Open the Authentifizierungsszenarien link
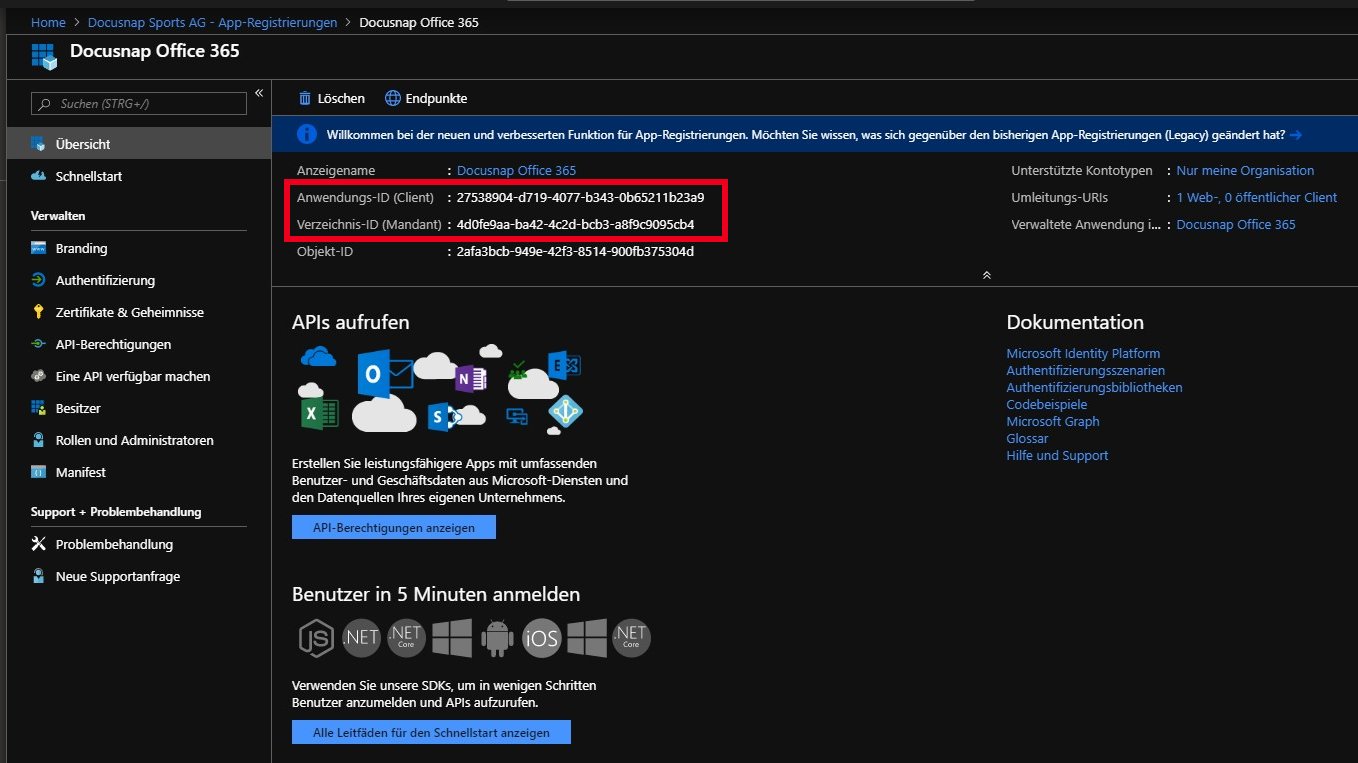This screenshot has width=1358, height=763. [1085, 370]
